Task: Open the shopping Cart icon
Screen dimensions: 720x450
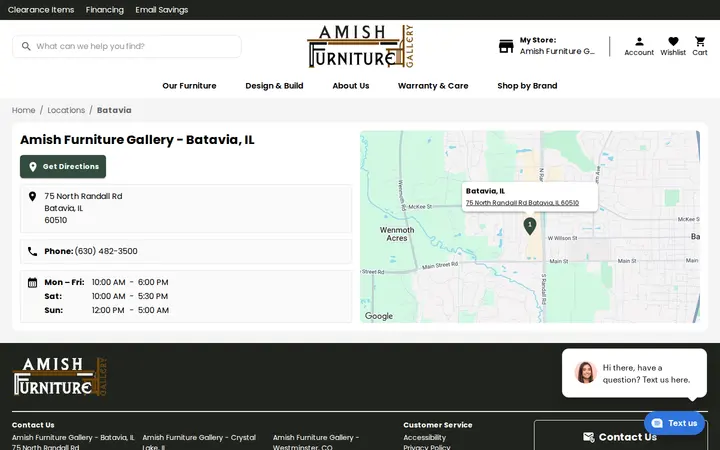Action: coord(700,42)
